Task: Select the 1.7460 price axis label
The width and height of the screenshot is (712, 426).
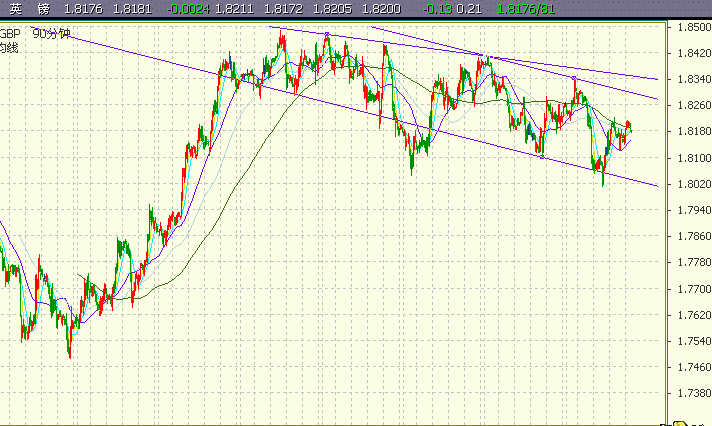Action: (694, 367)
